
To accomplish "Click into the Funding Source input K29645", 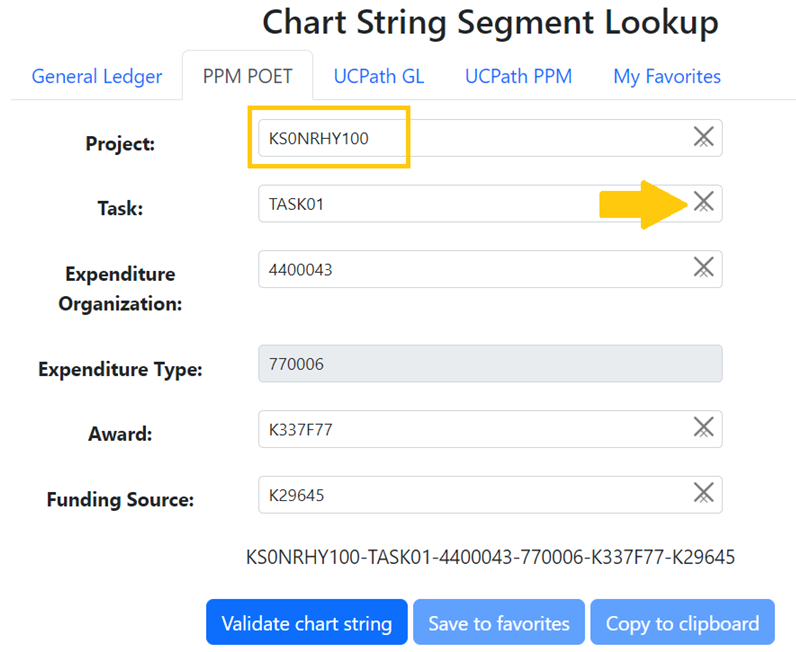I will tap(470, 494).
